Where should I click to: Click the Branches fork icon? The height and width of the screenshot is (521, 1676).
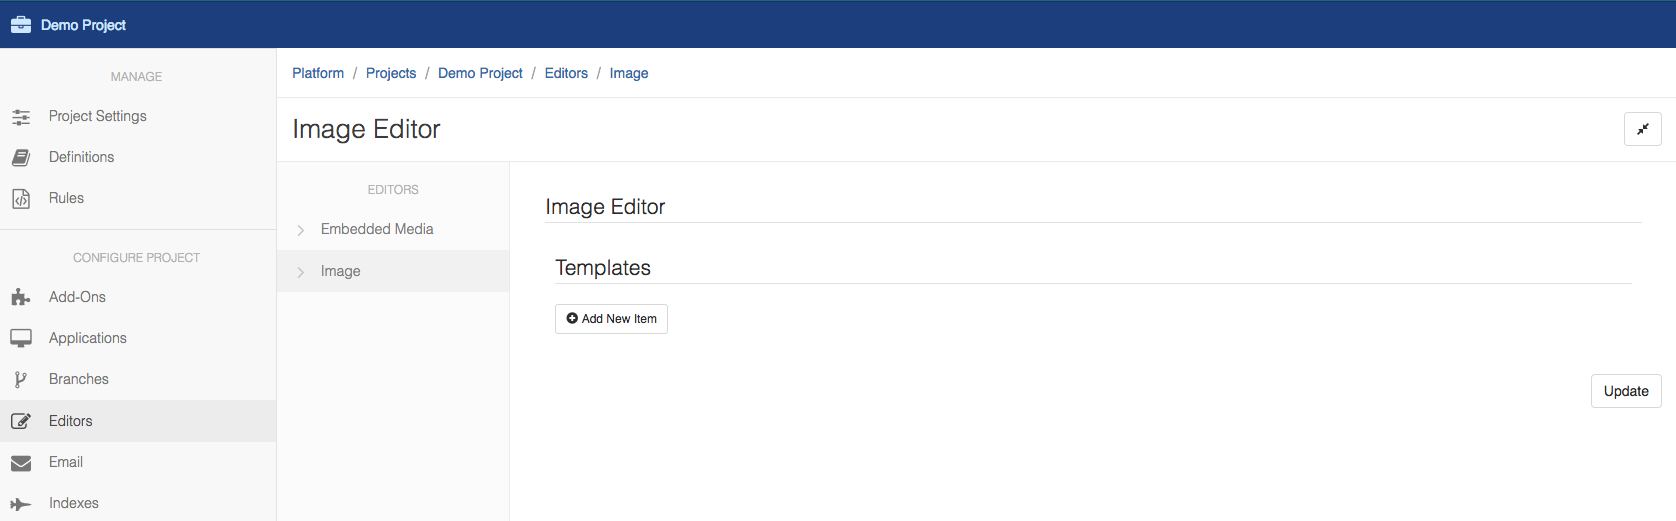click(21, 380)
